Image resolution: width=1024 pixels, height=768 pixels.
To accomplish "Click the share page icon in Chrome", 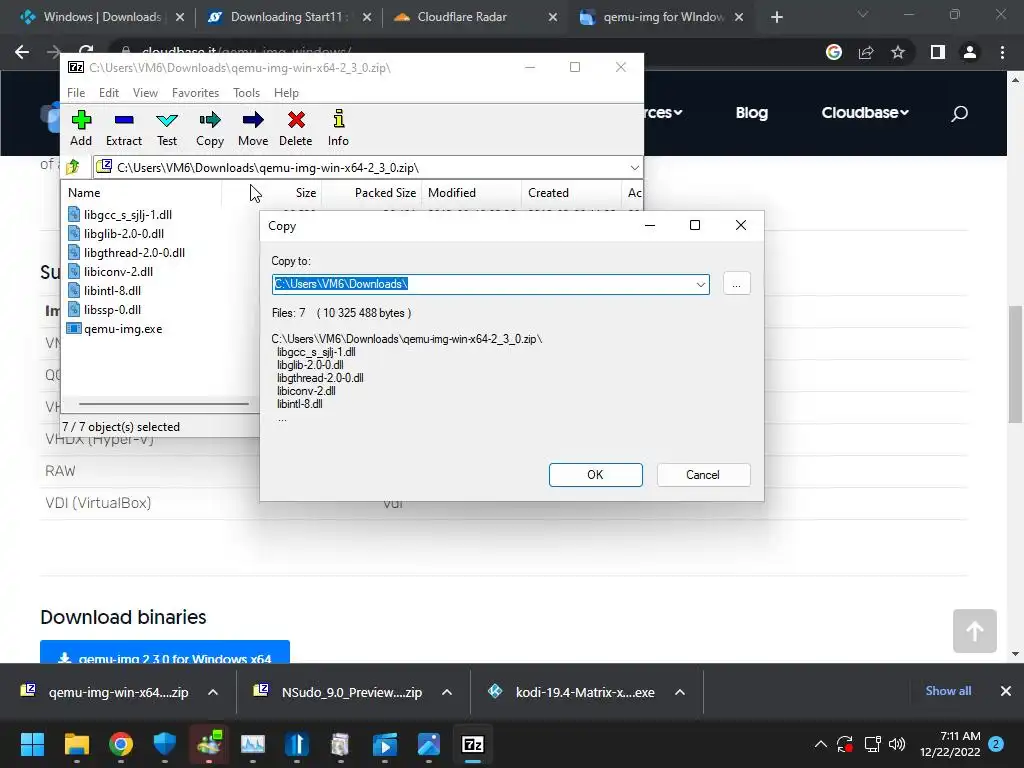I will pos(866,52).
